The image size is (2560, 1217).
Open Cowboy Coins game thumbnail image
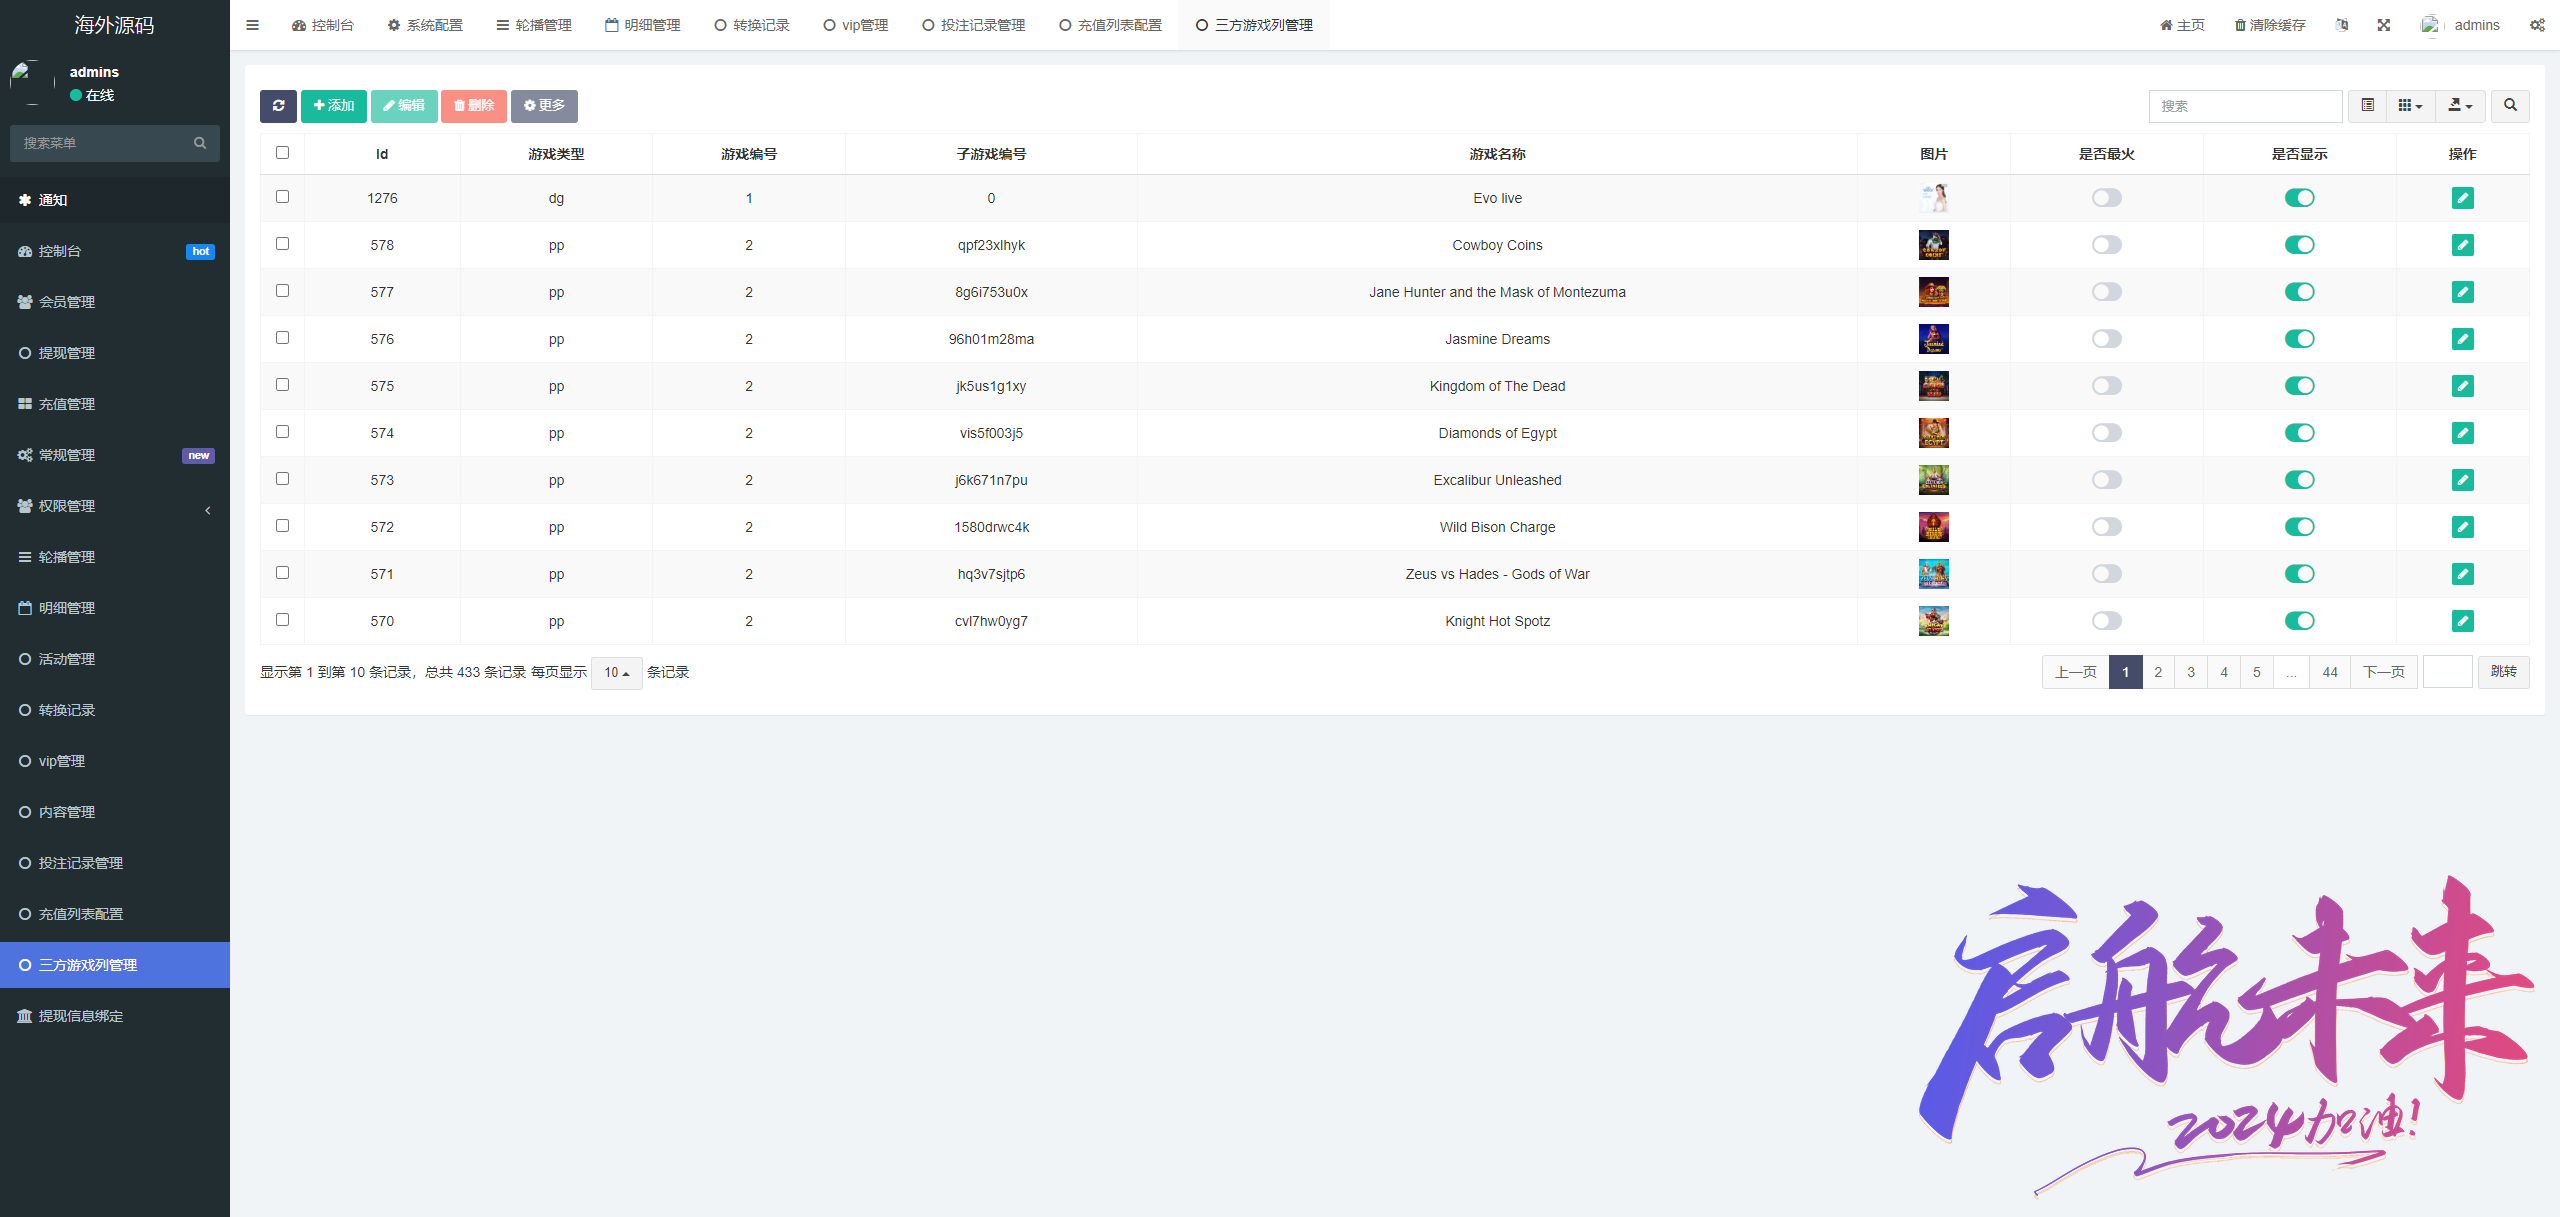[1933, 245]
